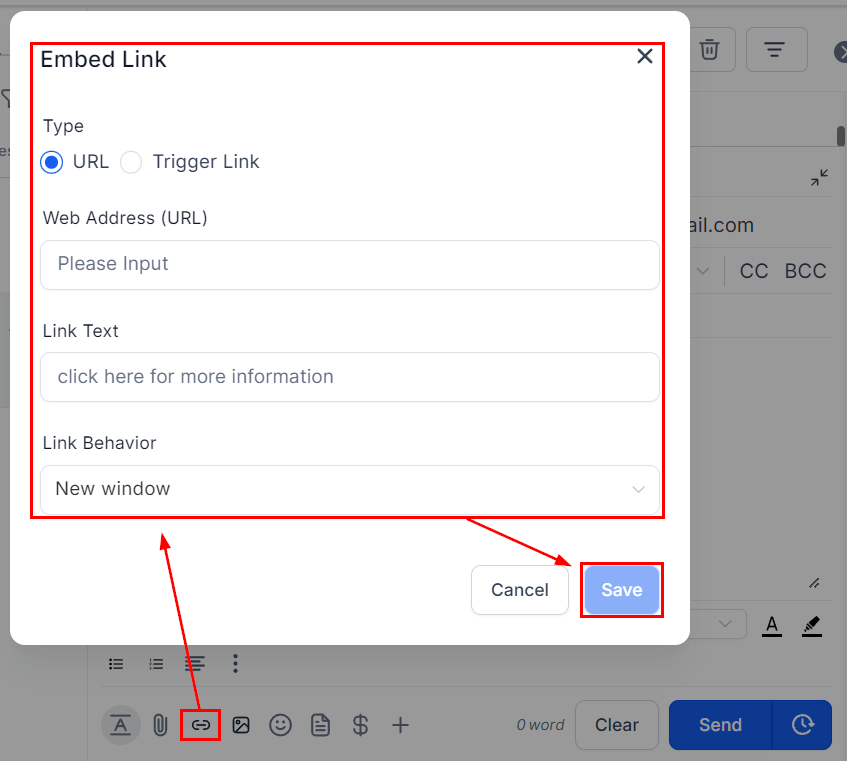
Task: Schedule send with clock icon
Action: [803, 725]
